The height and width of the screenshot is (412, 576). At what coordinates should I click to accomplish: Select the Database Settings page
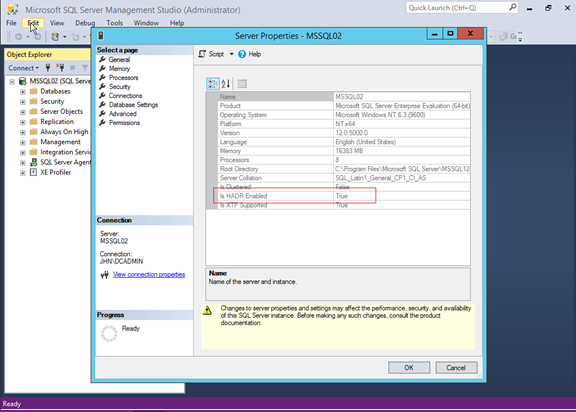pyautogui.click(x=133, y=105)
